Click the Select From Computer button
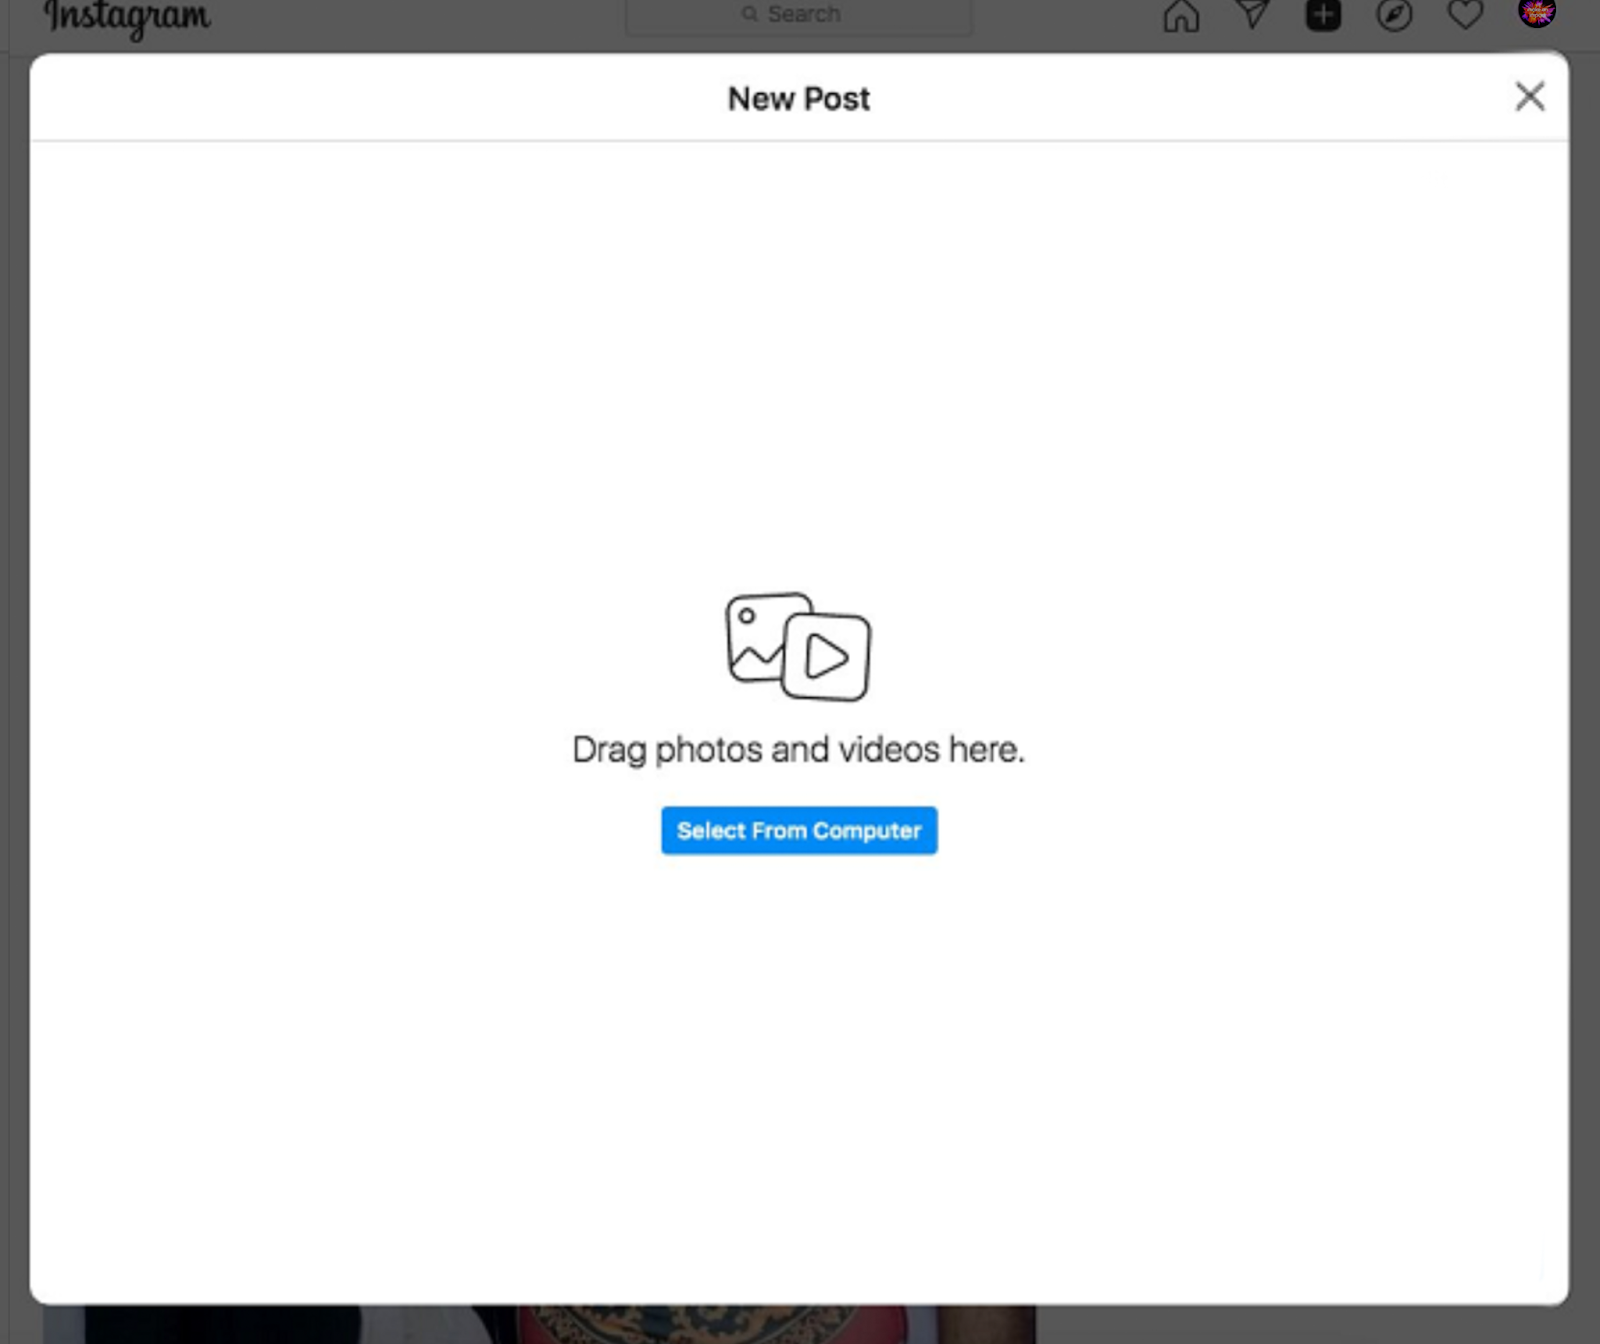The image size is (1600, 1344). [x=799, y=830]
